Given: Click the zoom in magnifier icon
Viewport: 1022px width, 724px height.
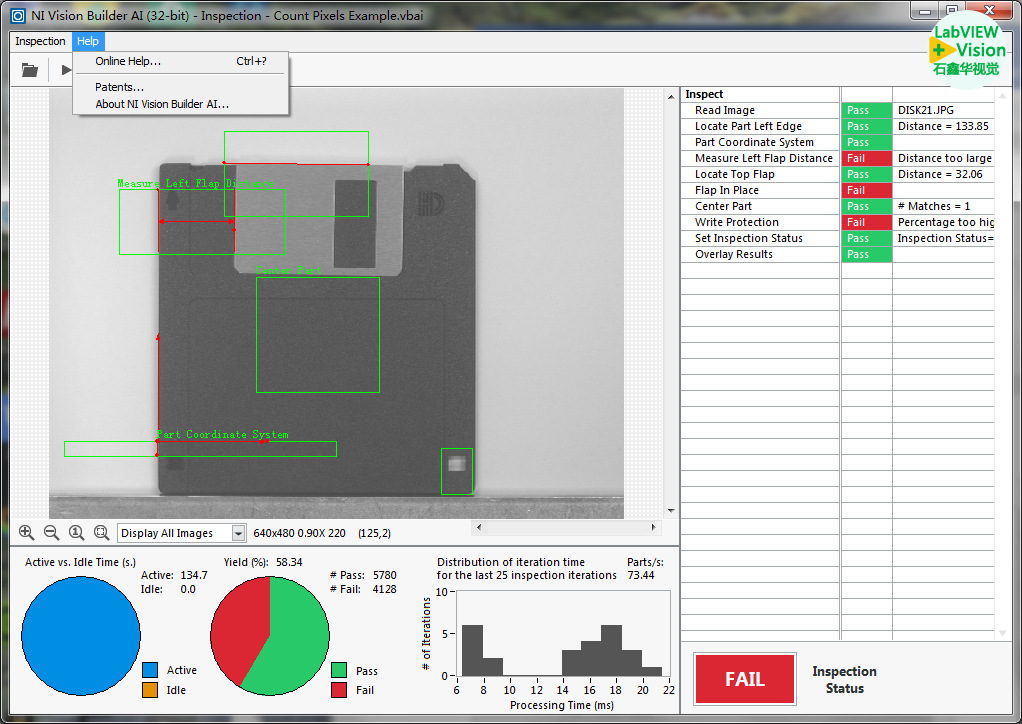Looking at the screenshot, I should point(26,533).
